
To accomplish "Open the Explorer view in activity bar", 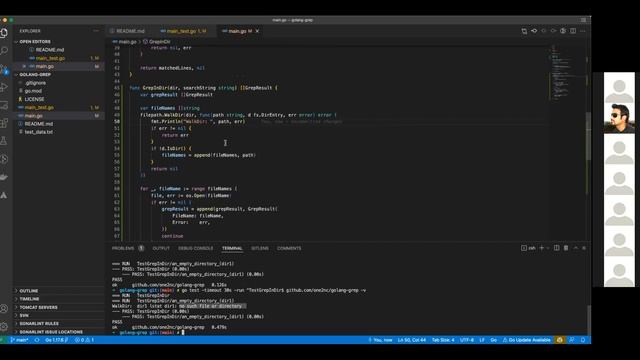I will coord(4,33).
